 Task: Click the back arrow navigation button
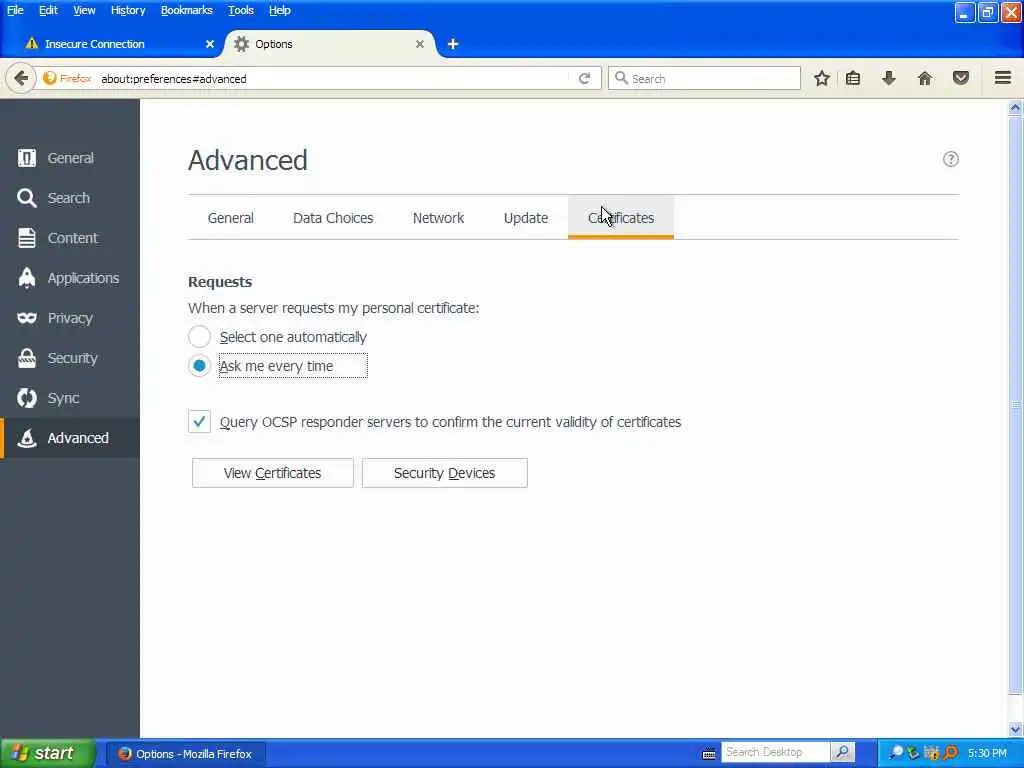pos(21,78)
